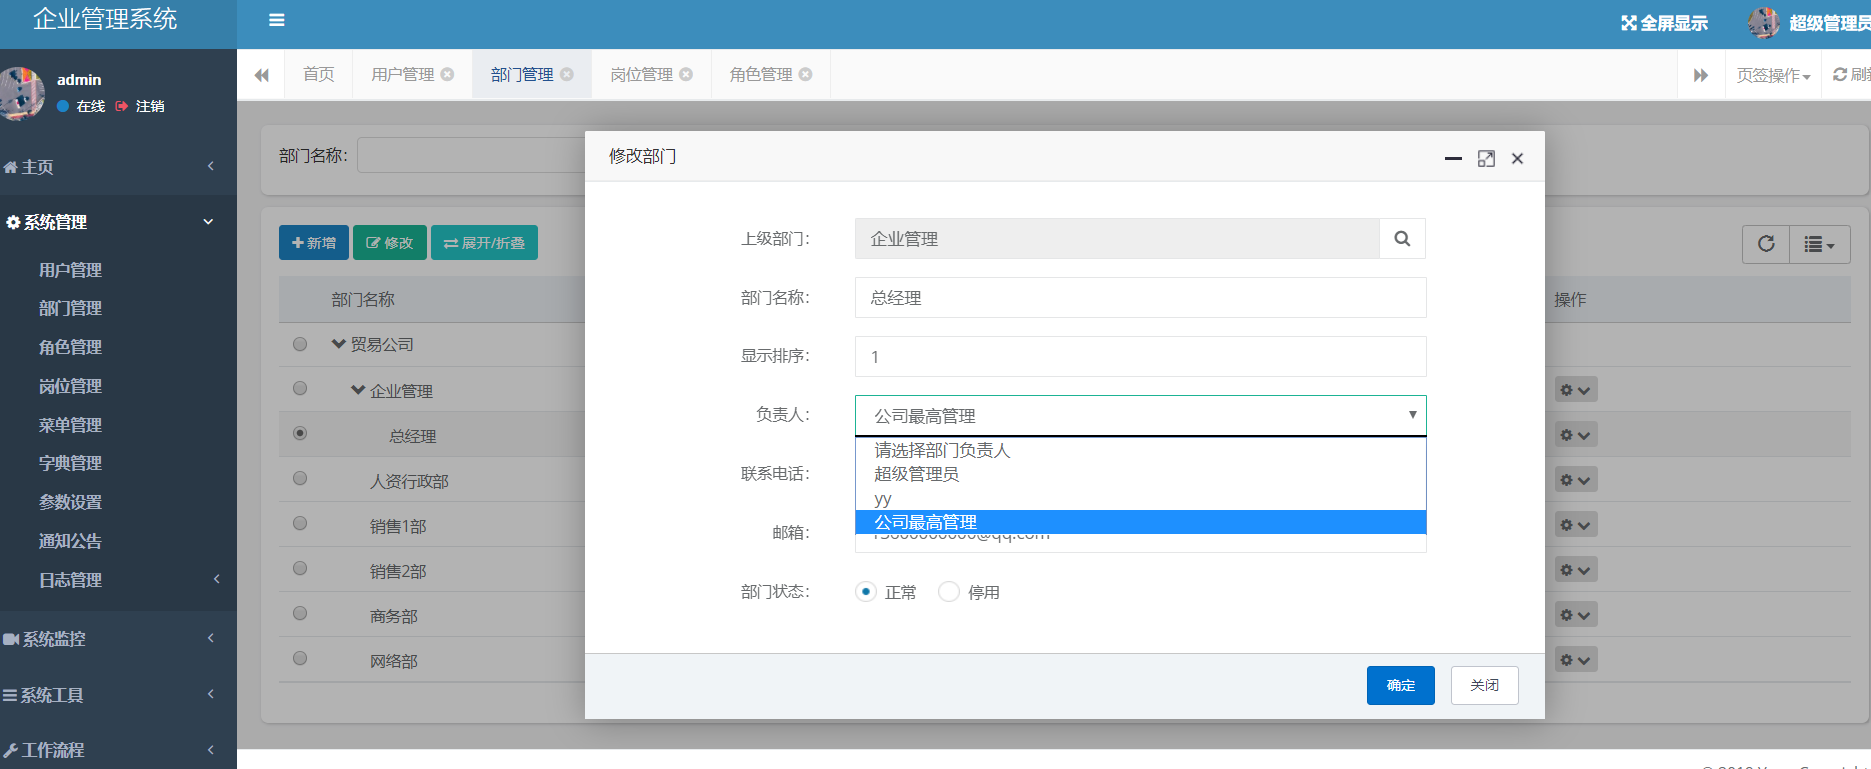
Task: Select the 企业管理 row radio button
Action: [300, 388]
